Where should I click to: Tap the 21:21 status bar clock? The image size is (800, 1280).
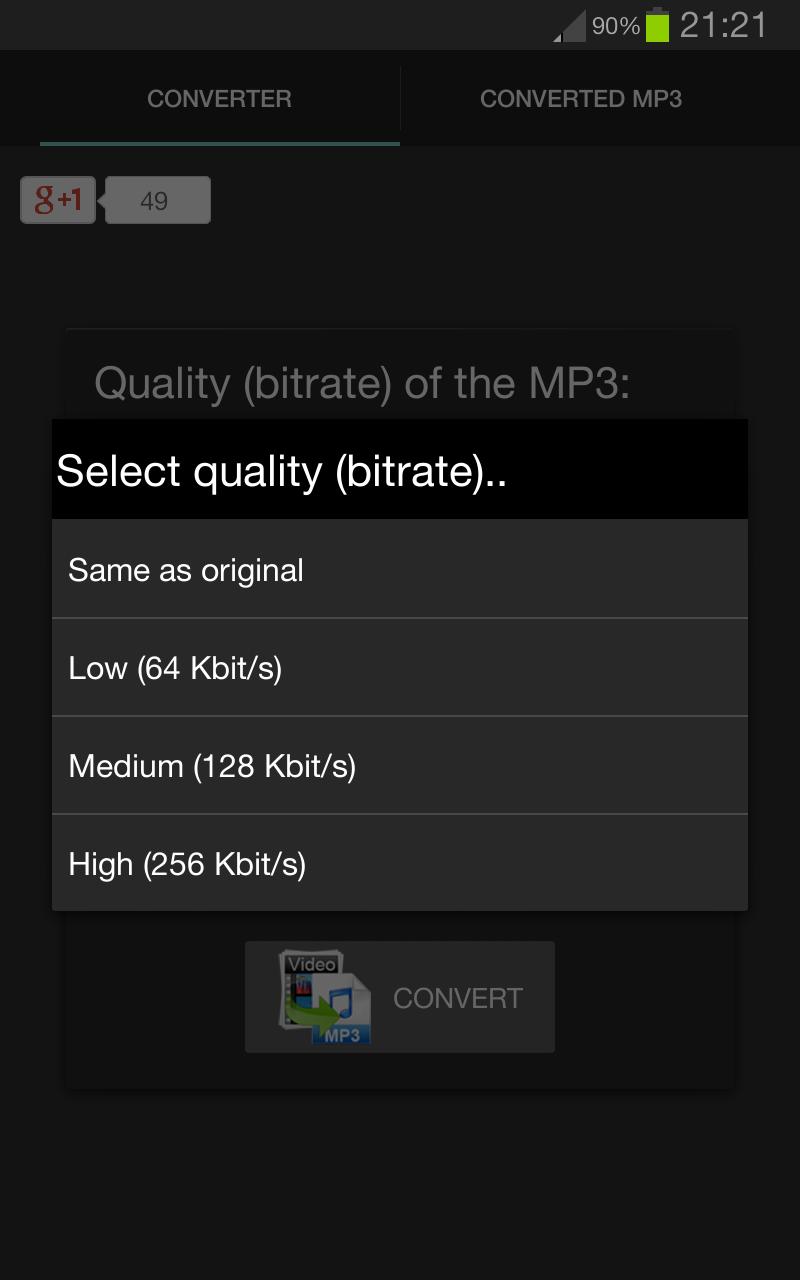click(723, 25)
